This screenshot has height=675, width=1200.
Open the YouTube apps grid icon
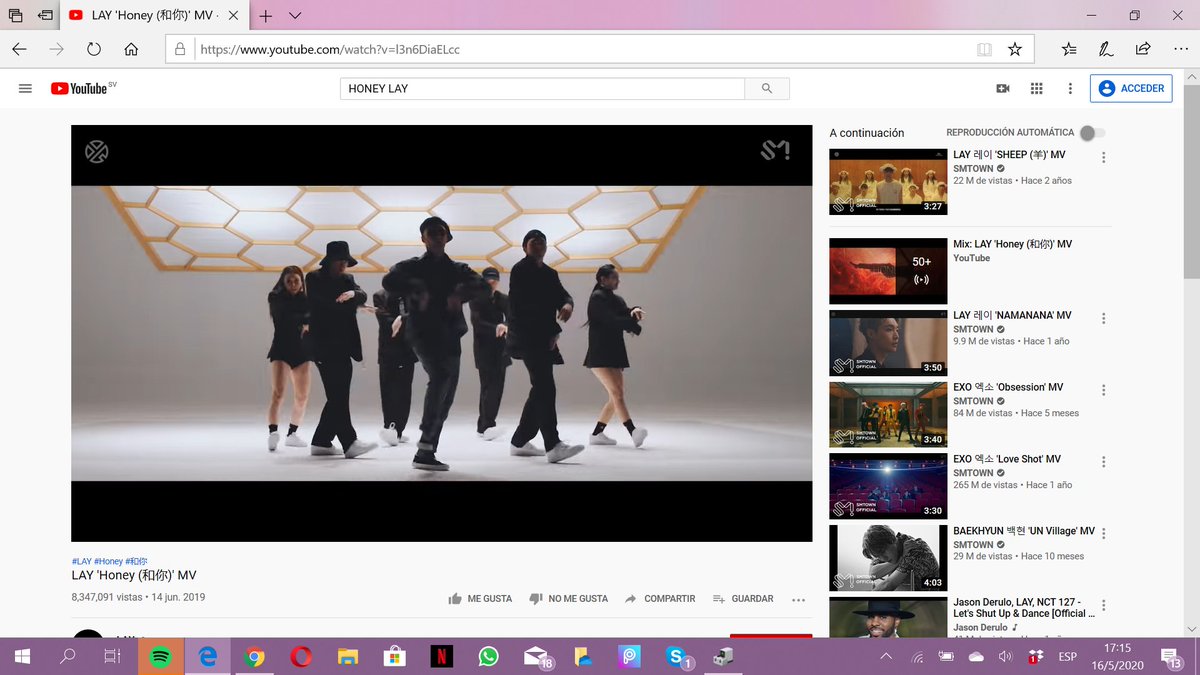coord(1036,88)
